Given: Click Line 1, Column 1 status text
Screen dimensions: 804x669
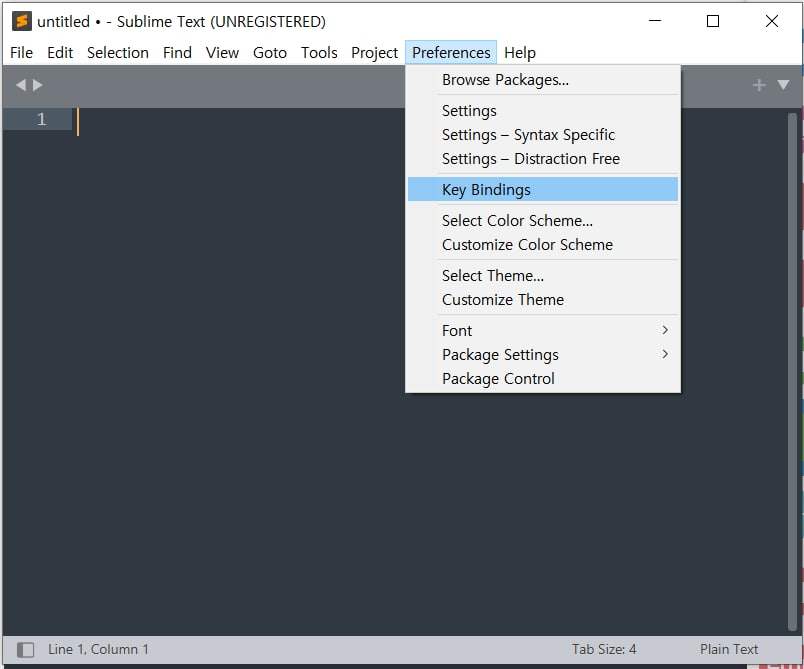Looking at the screenshot, I should [98, 650].
